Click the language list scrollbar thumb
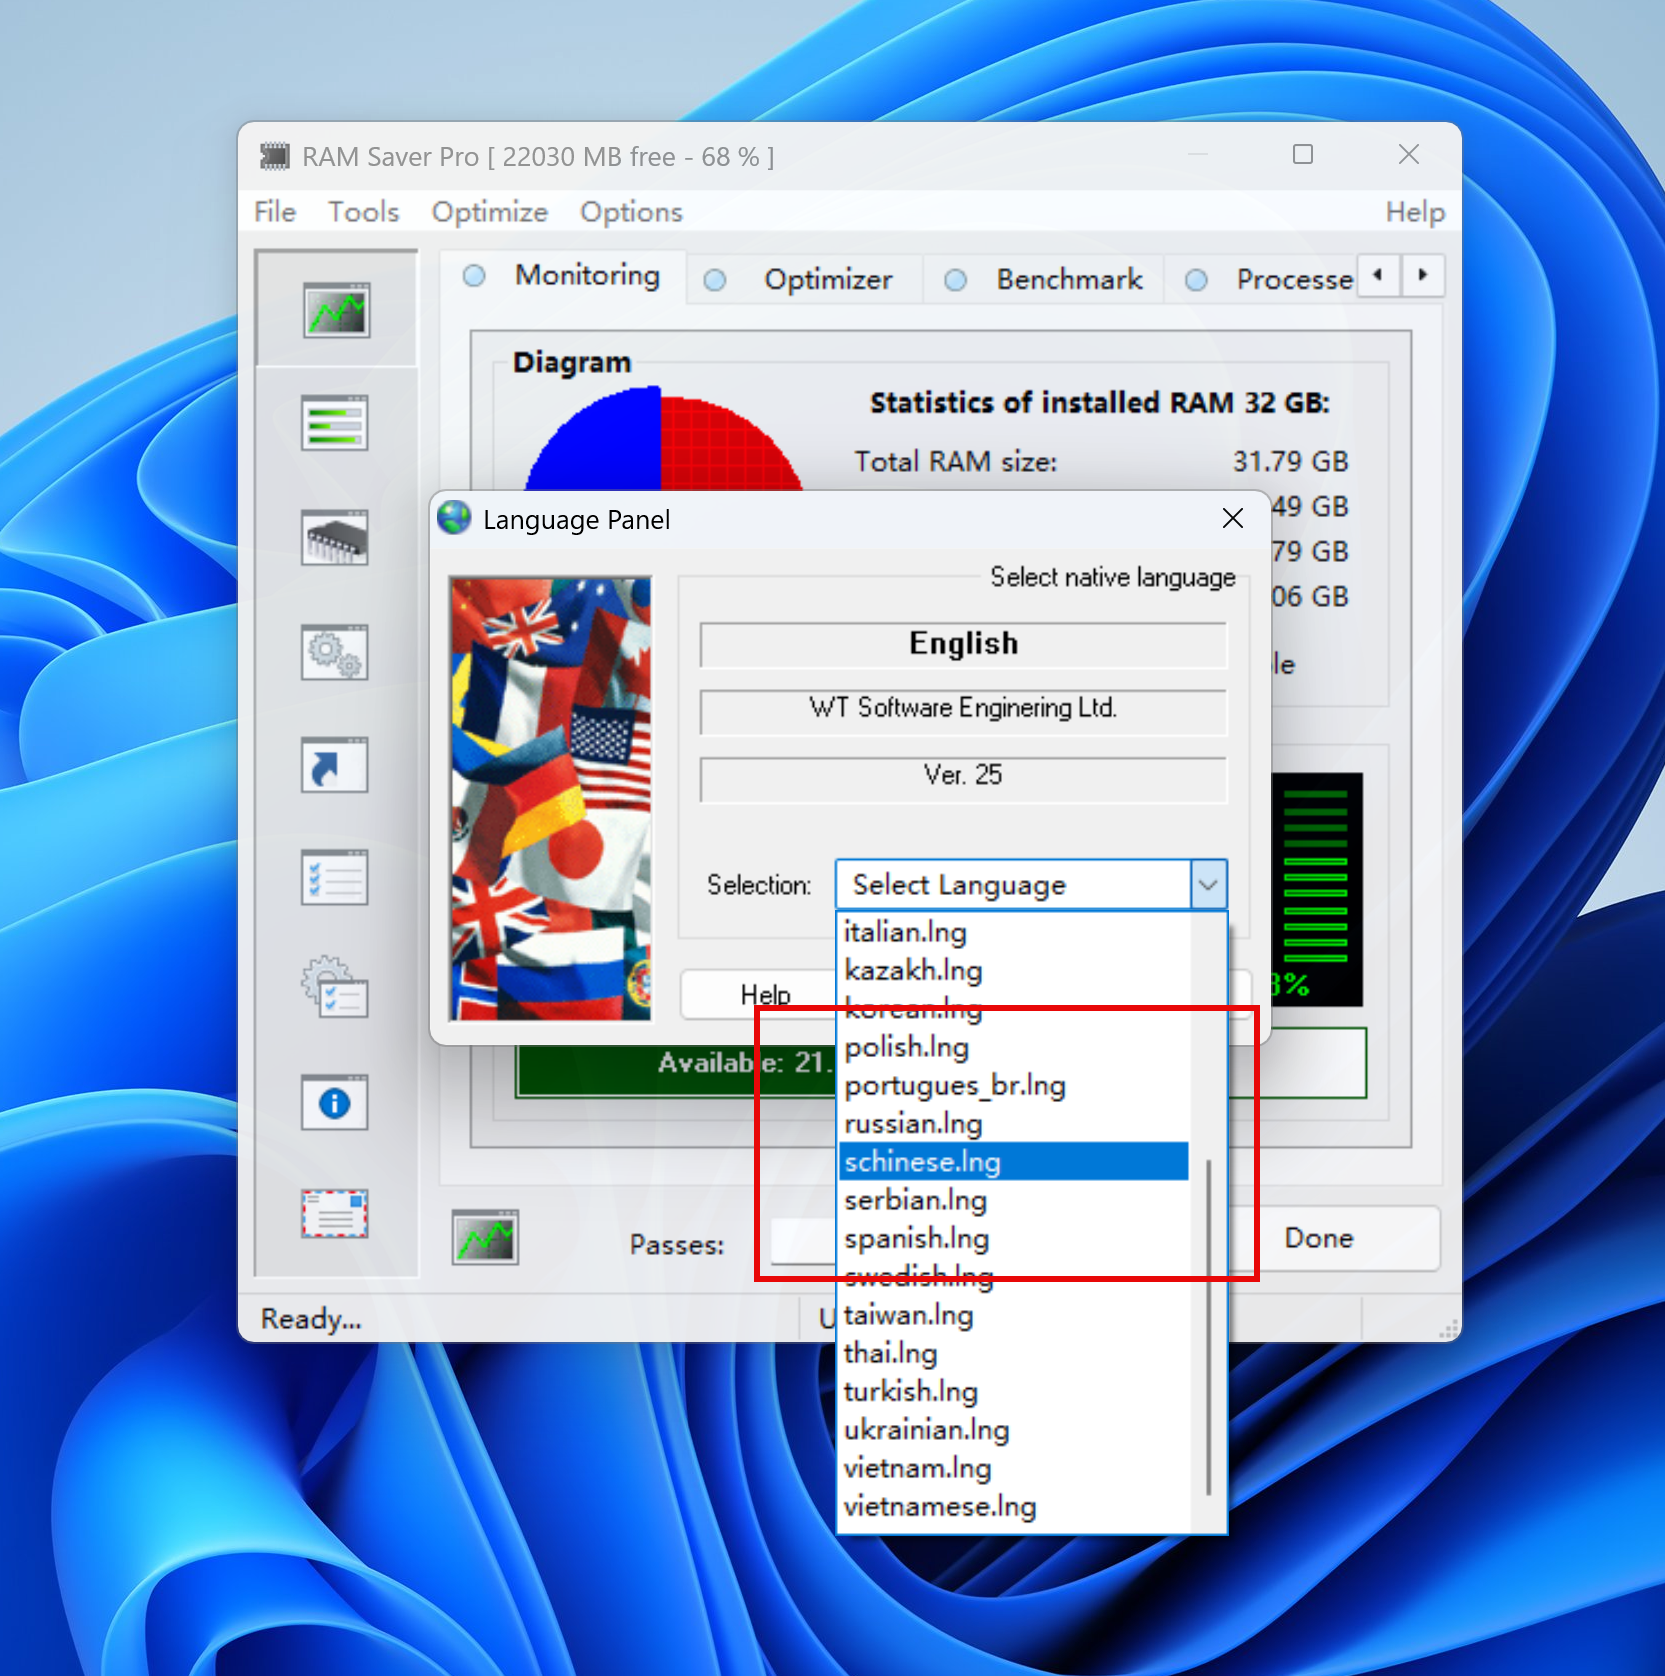1665x1676 pixels. (x=1209, y=1326)
